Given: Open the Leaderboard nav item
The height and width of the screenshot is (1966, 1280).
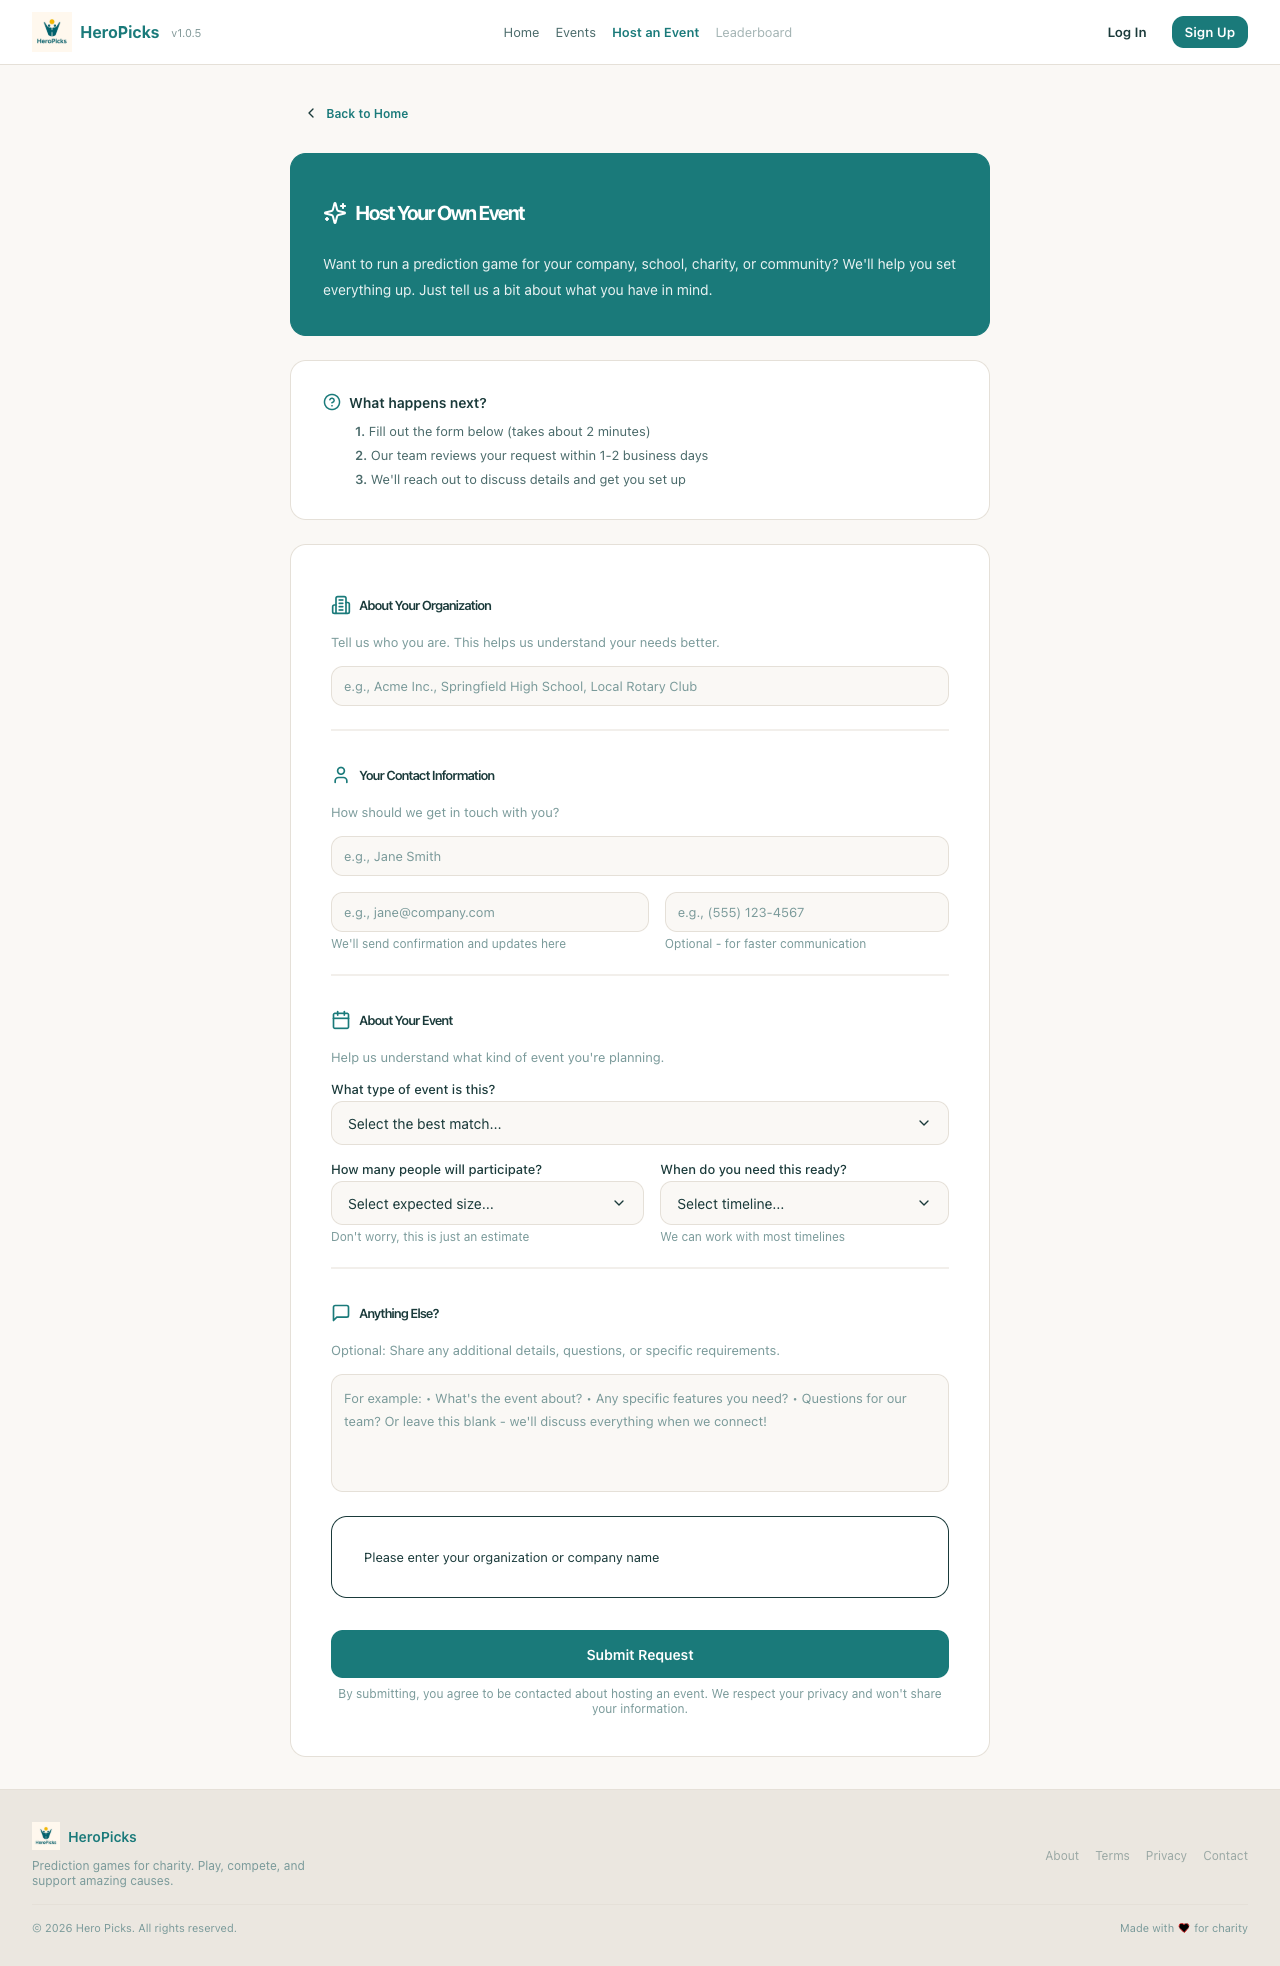Looking at the screenshot, I should pos(753,33).
